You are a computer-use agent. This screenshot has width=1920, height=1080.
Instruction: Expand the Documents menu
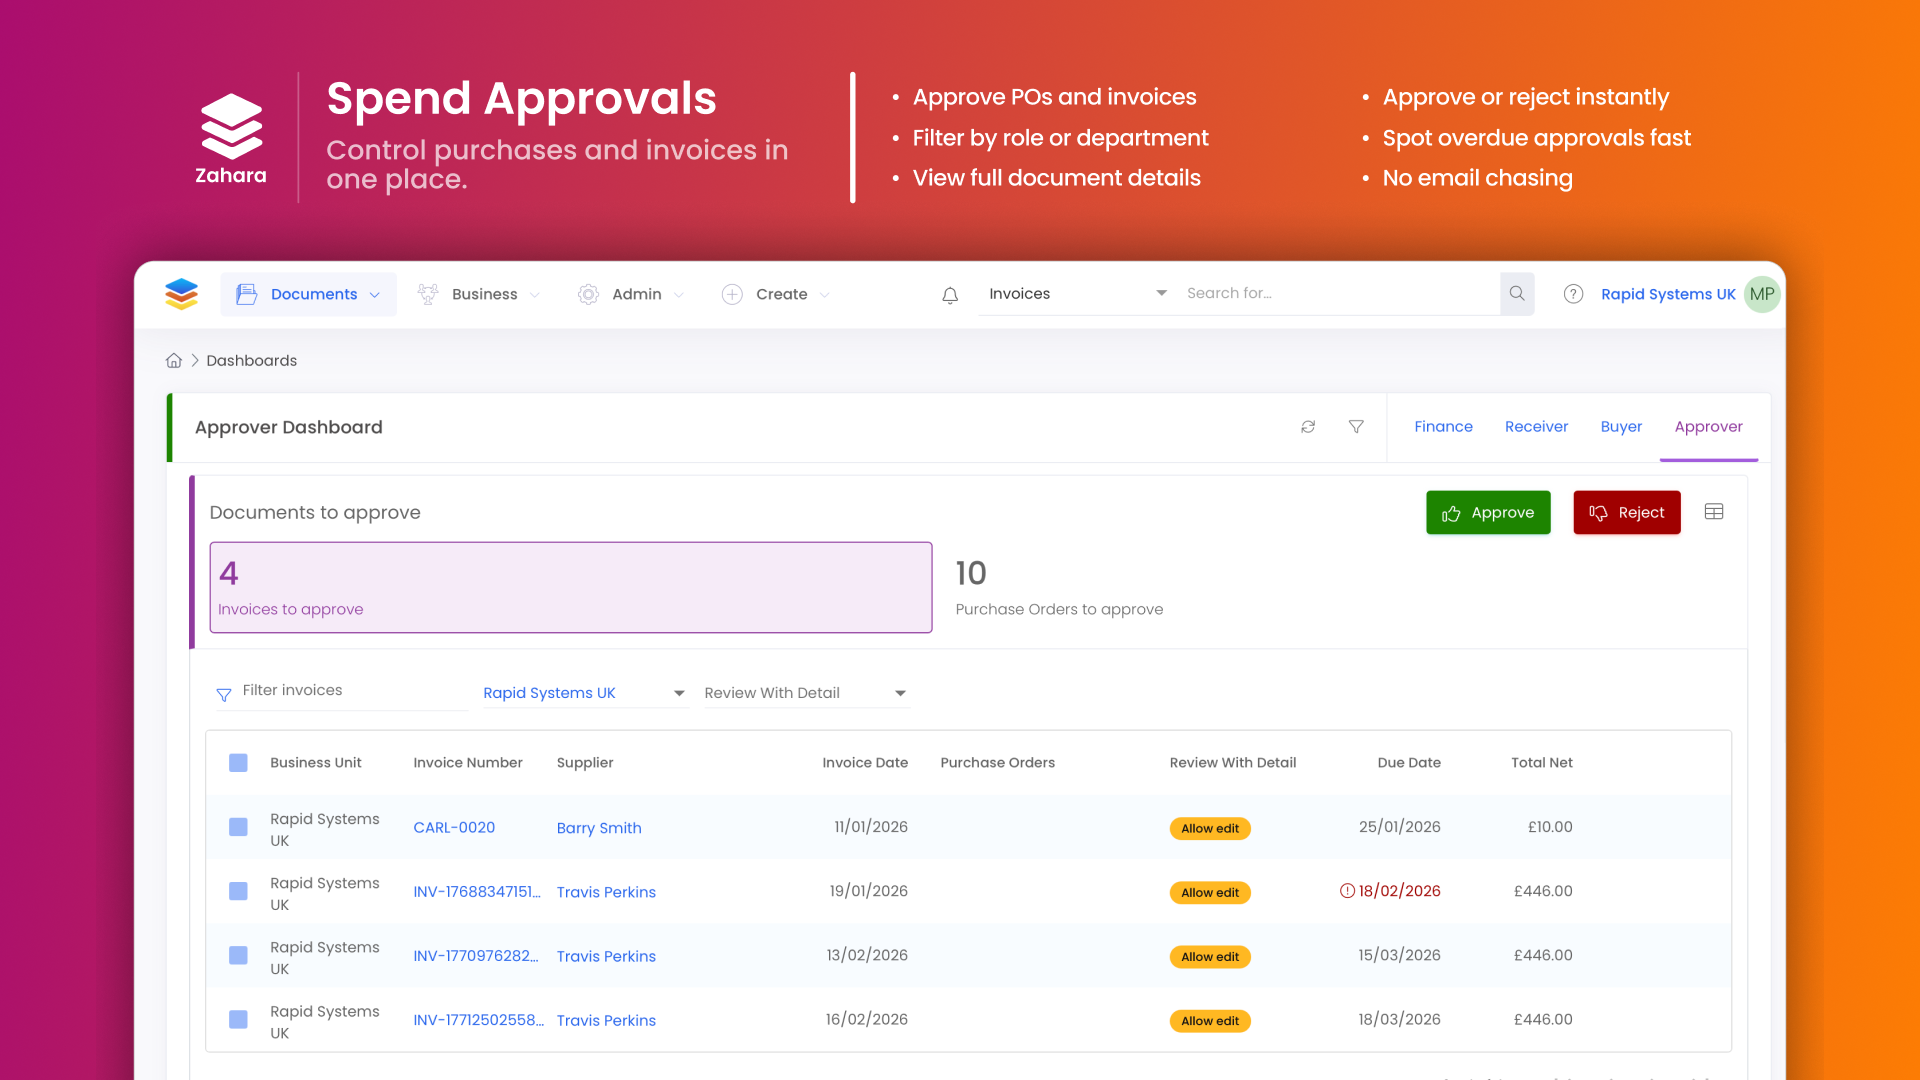[308, 294]
